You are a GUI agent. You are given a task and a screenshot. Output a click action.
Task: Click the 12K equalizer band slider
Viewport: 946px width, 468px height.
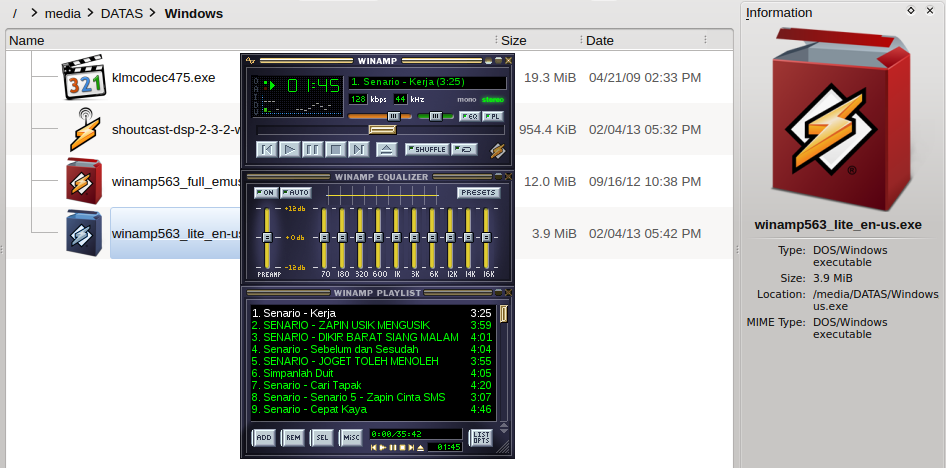450,238
